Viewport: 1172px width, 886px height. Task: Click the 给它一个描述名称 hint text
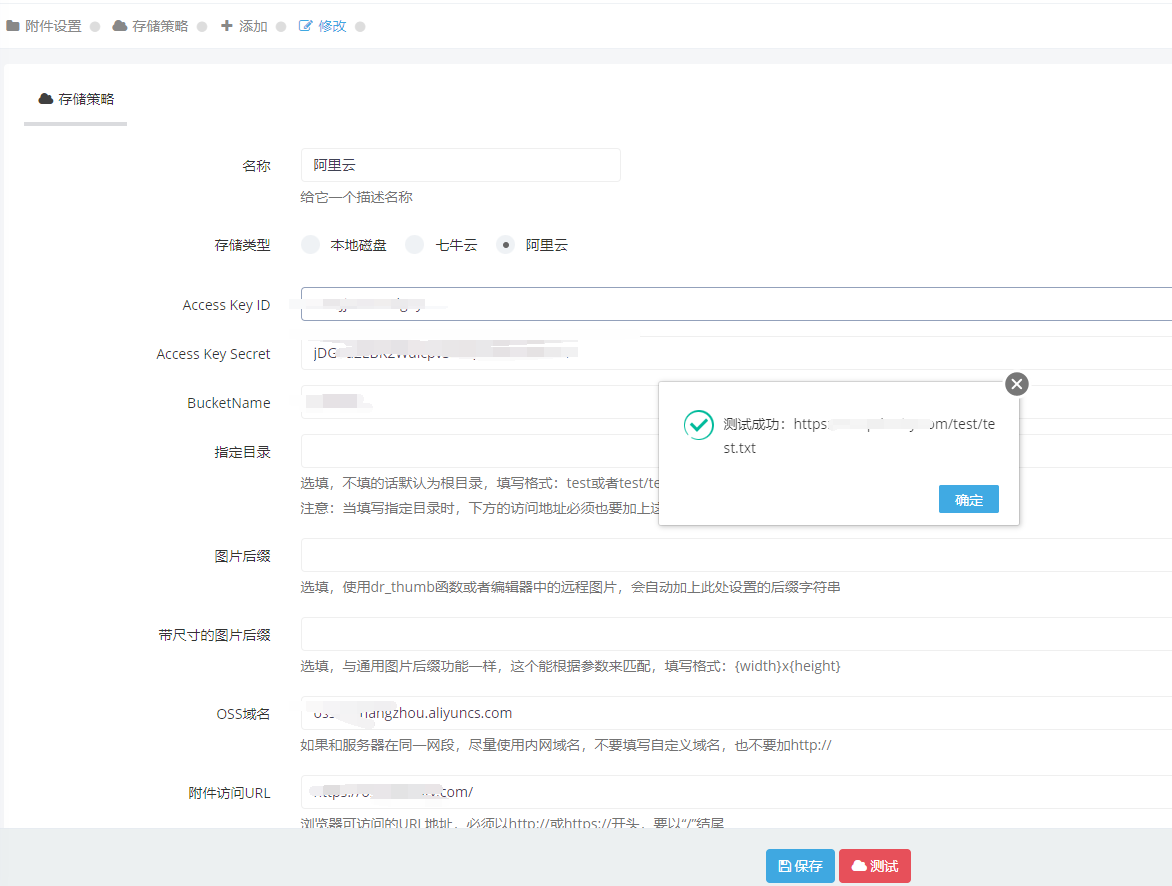(357, 197)
